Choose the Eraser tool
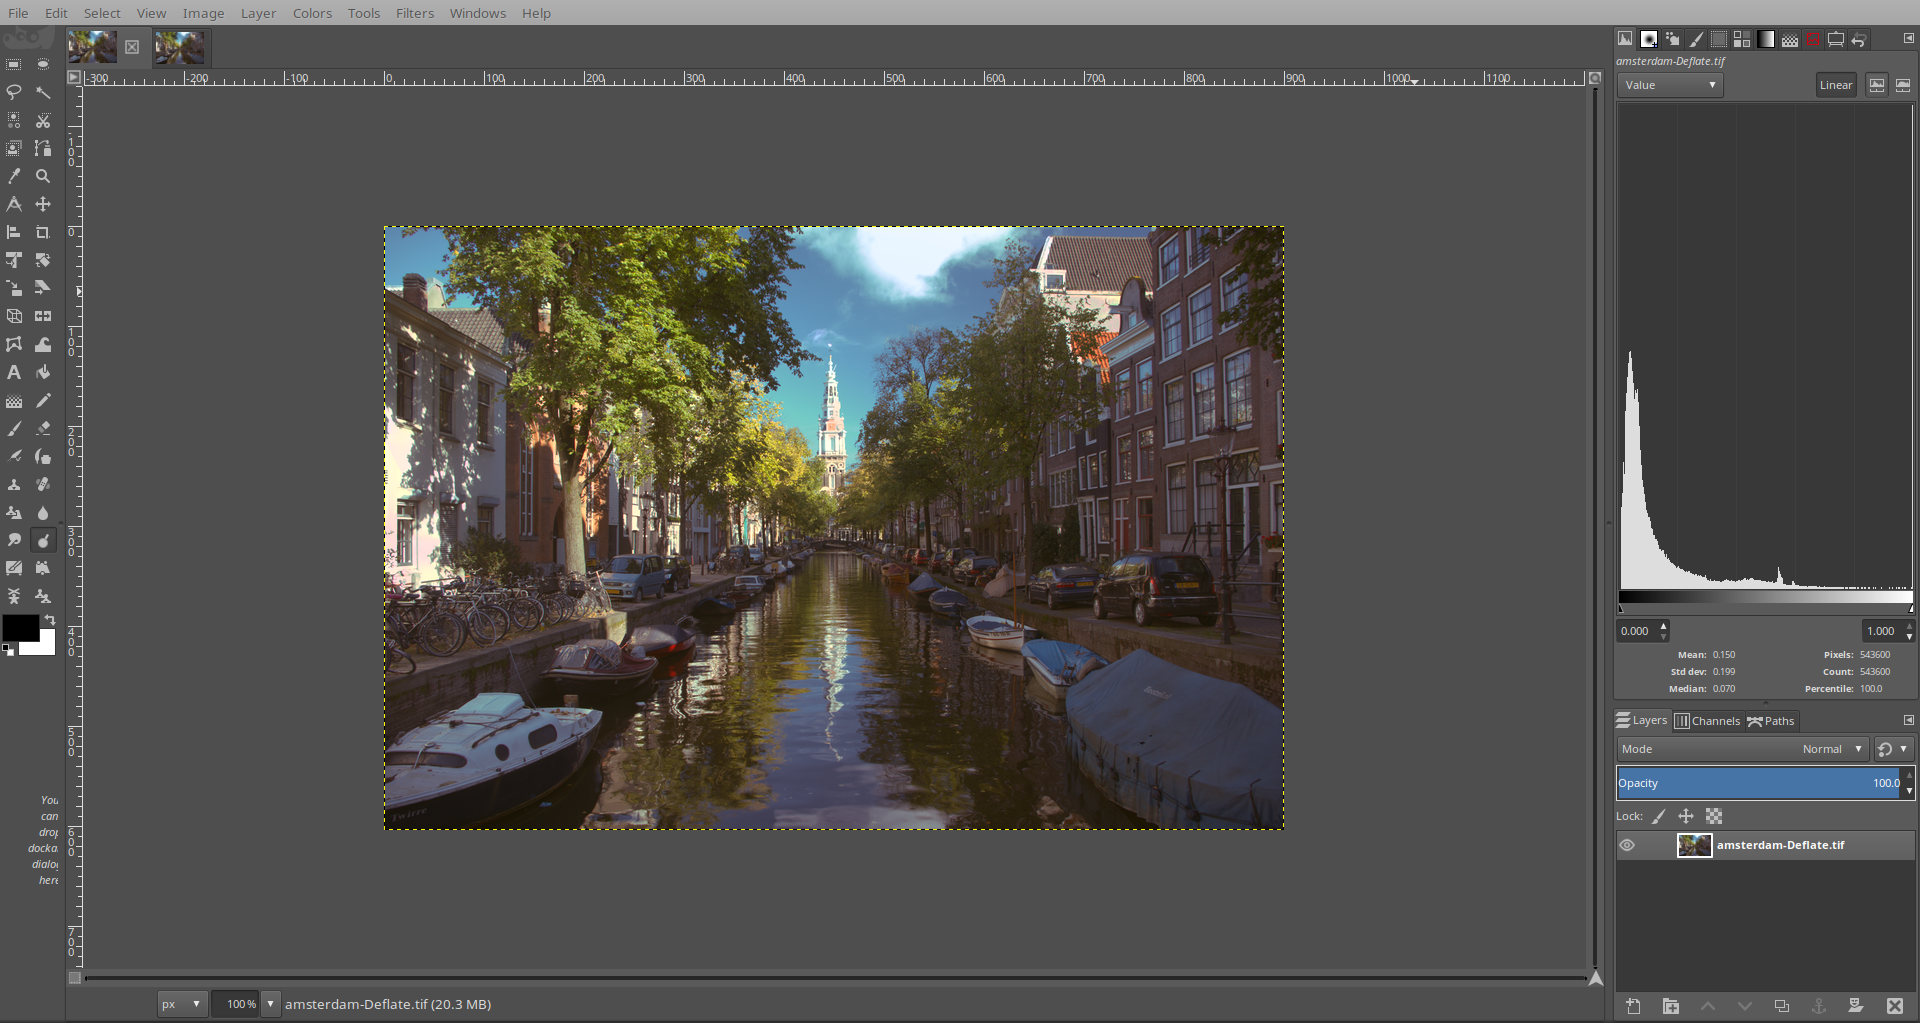Image resolution: width=1920 pixels, height=1023 pixels. (x=43, y=428)
